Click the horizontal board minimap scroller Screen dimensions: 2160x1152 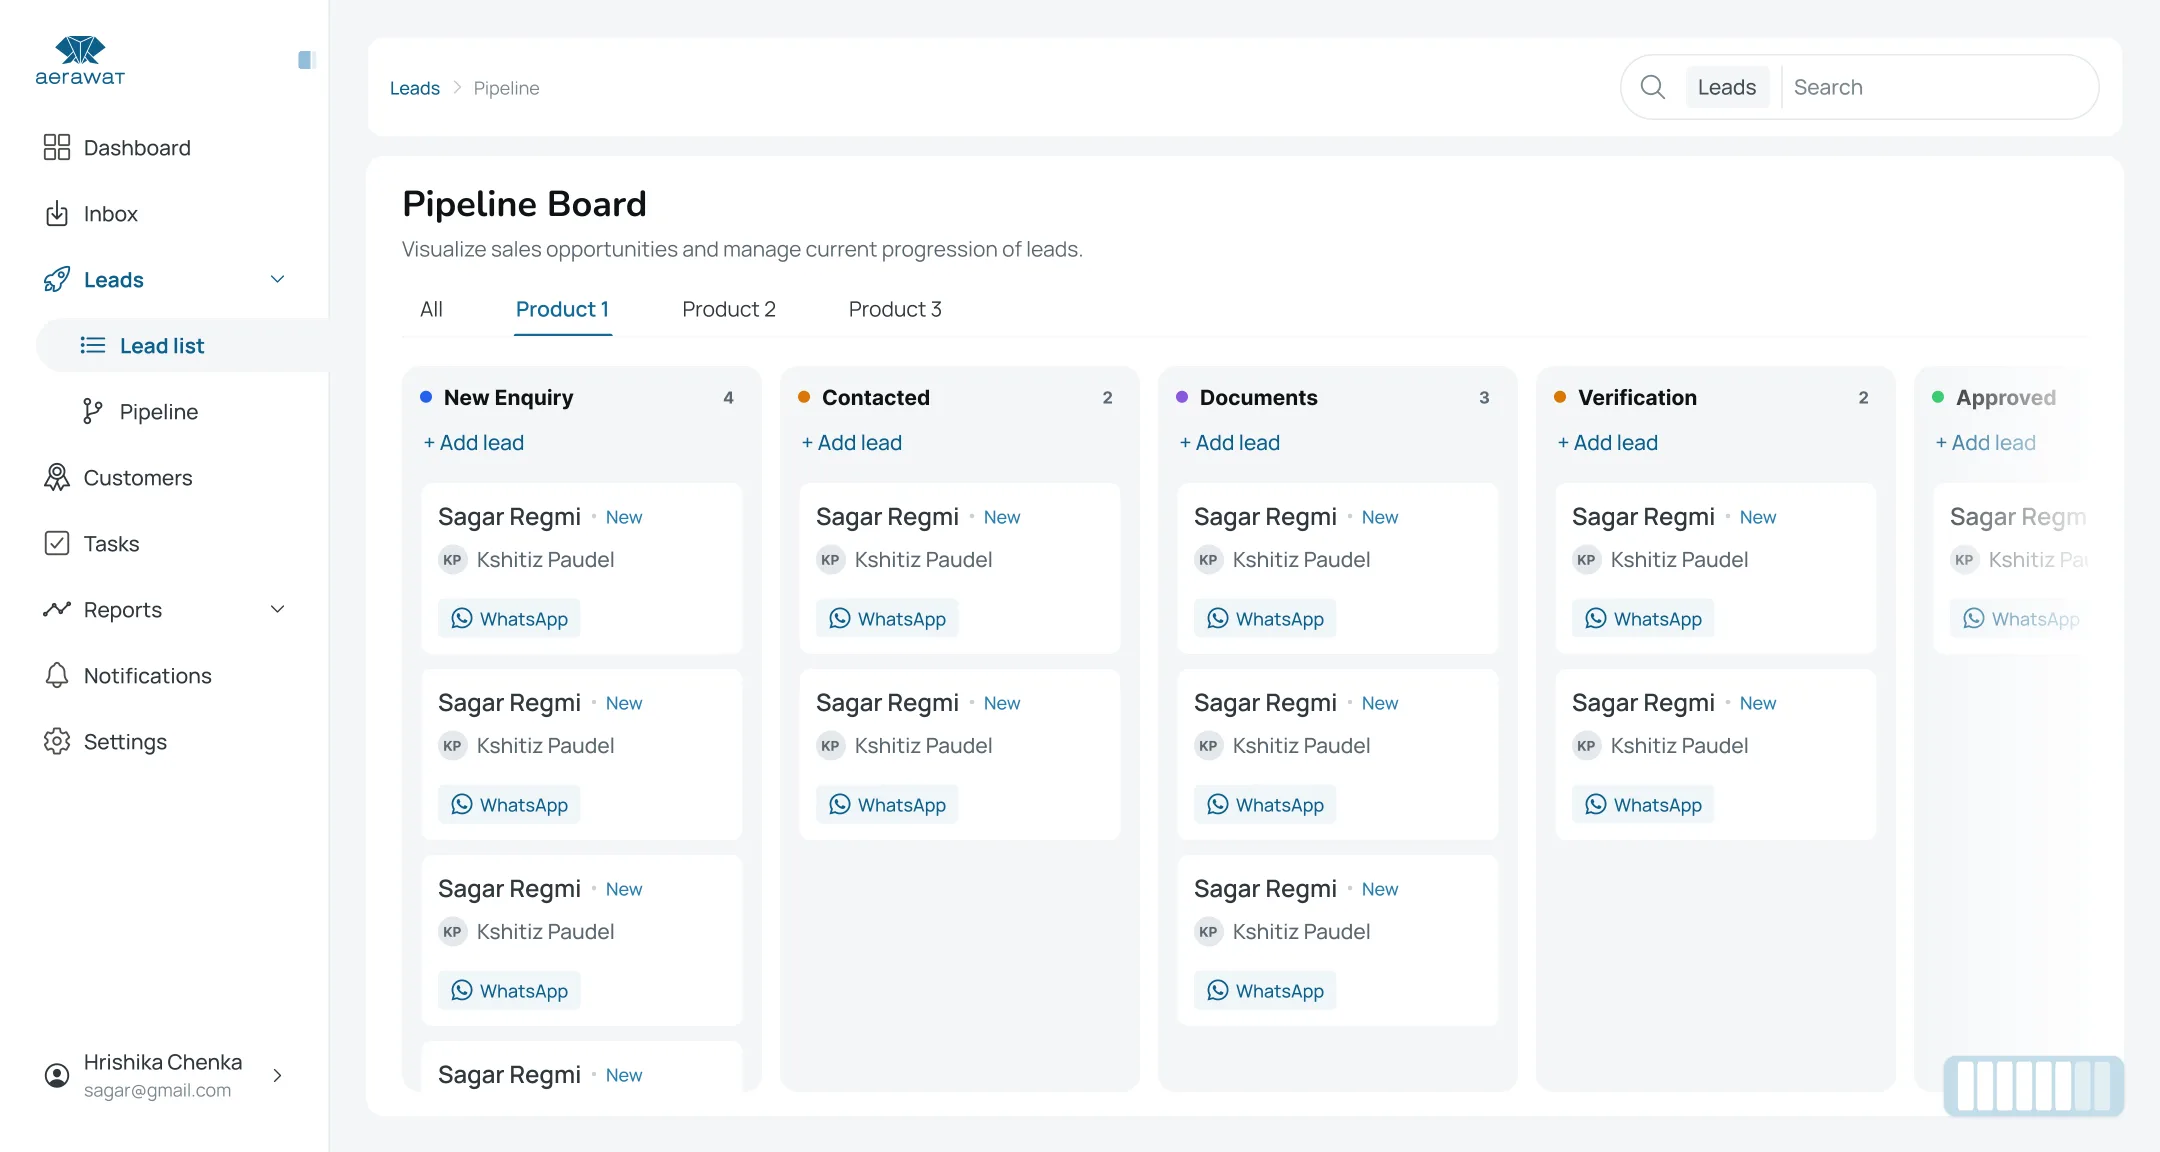tap(2033, 1086)
